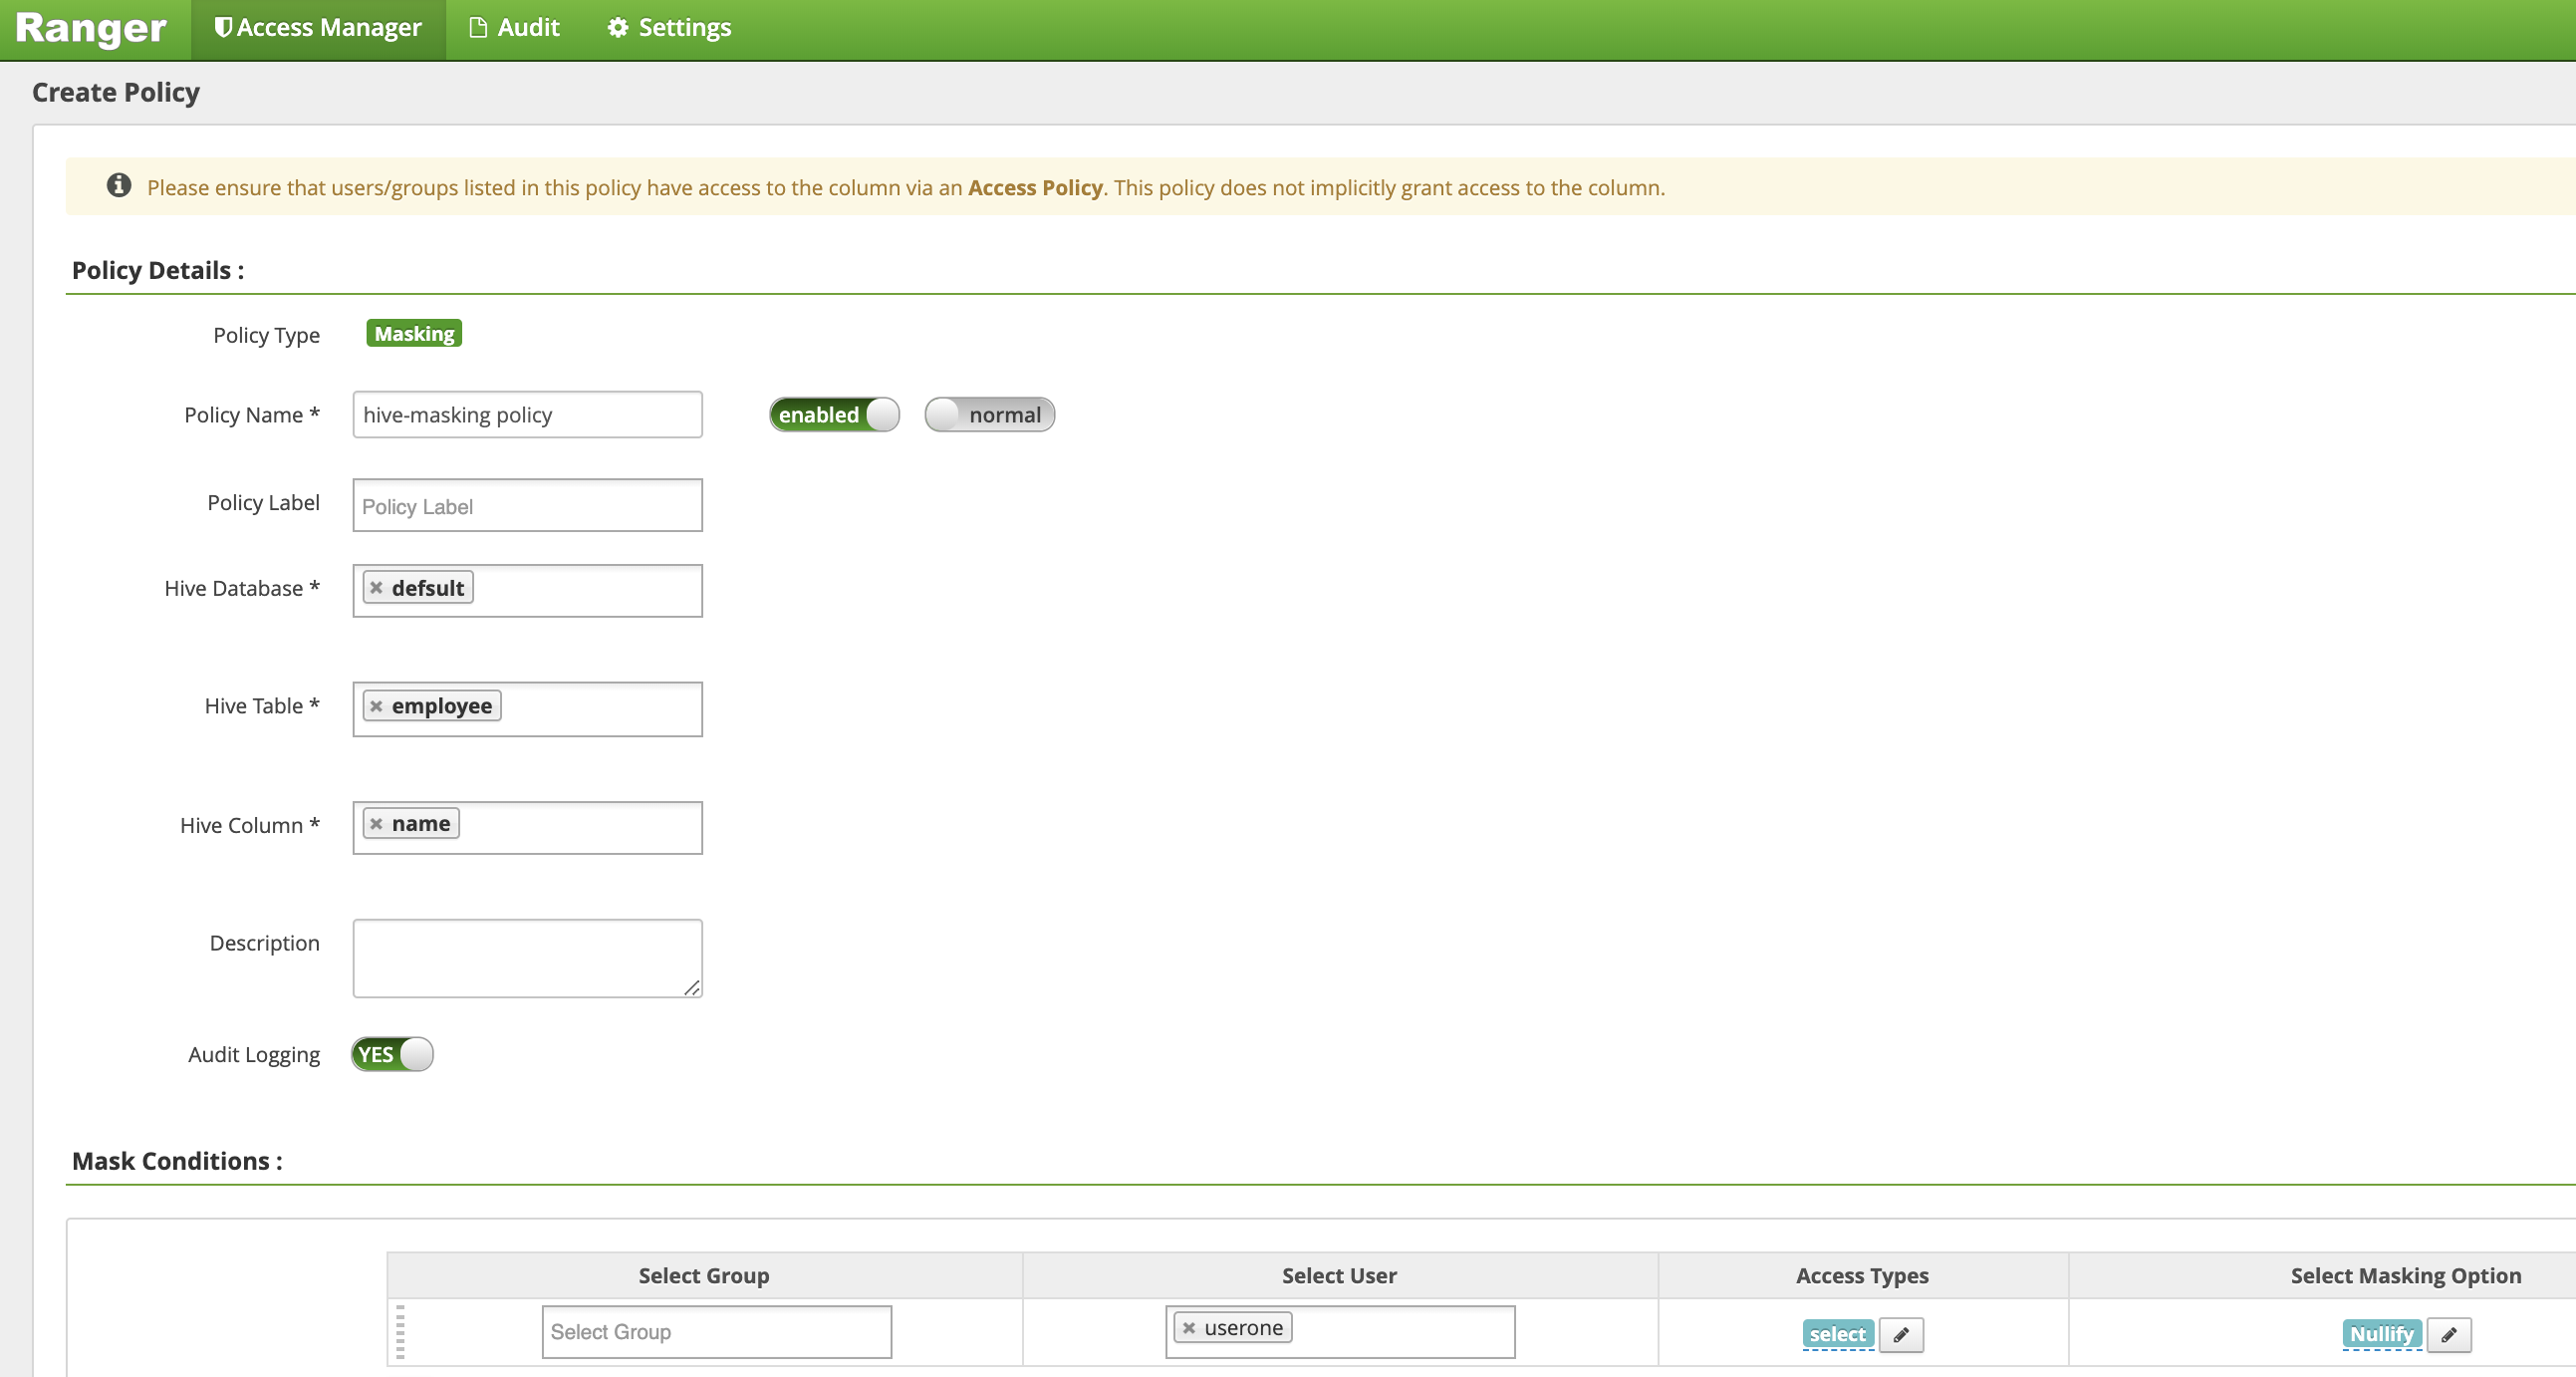Open the Select User selection field
2576x1377 pixels.
point(1400,1332)
